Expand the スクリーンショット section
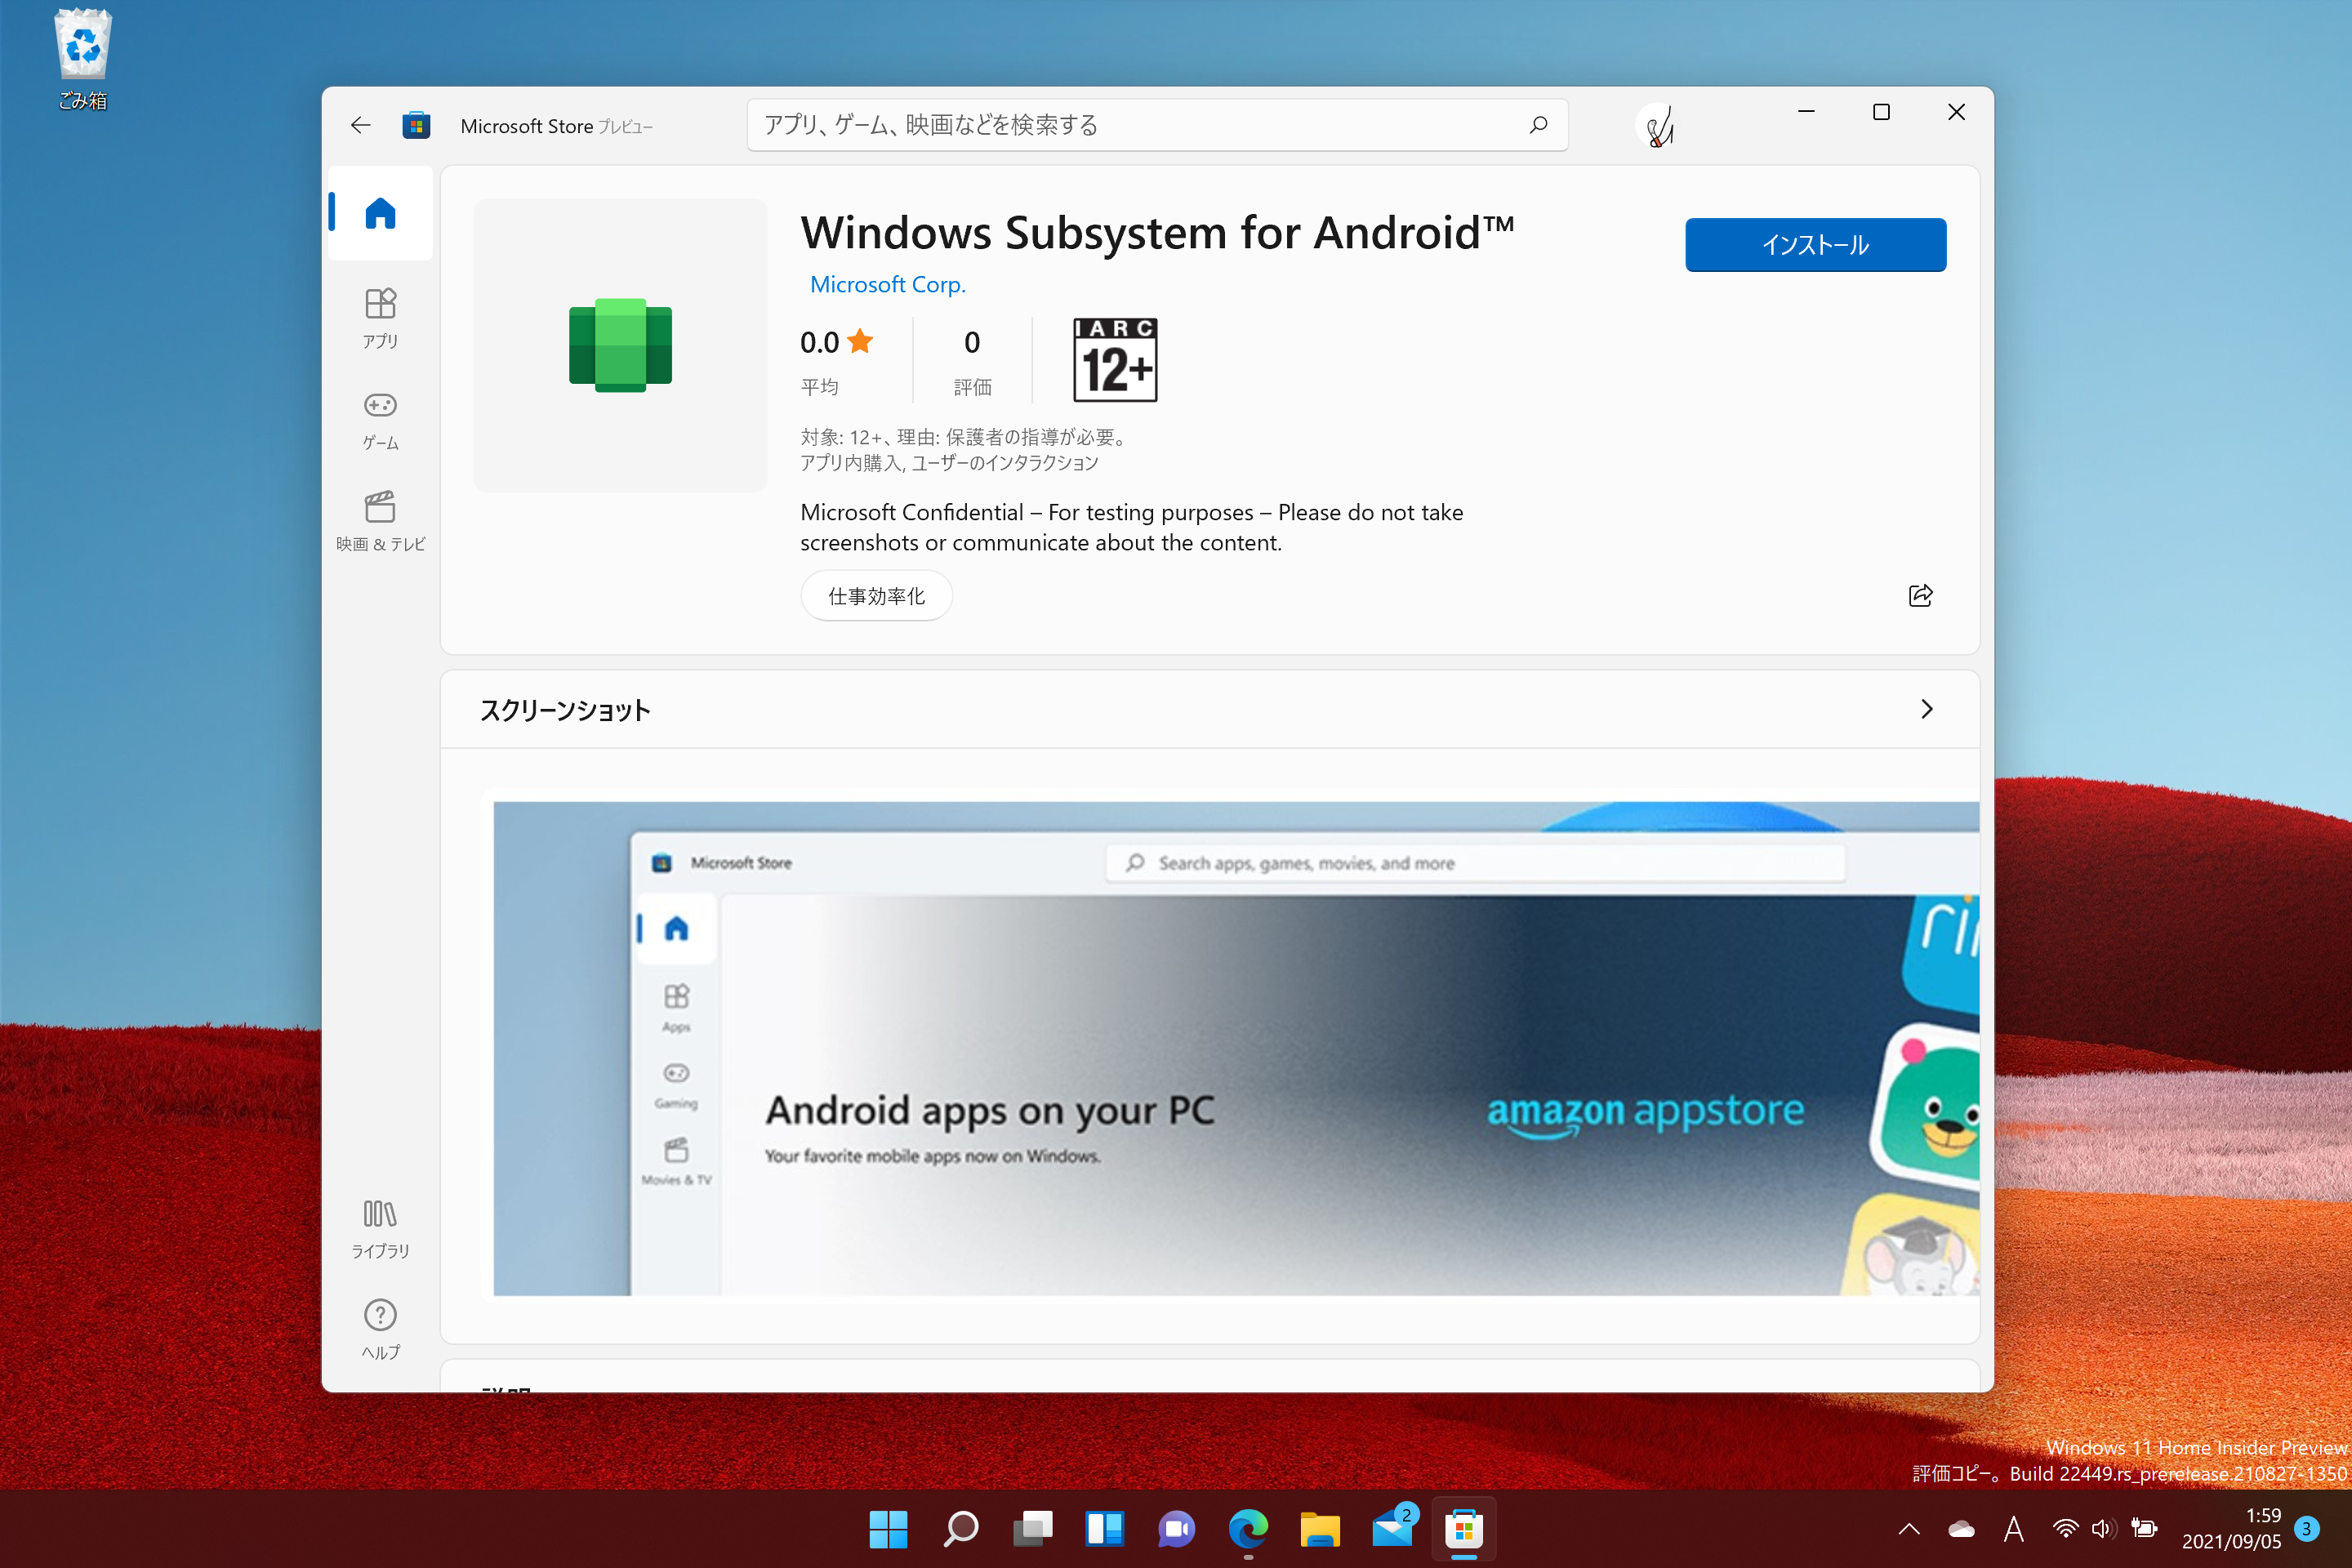2352x1568 pixels. click(1928, 709)
